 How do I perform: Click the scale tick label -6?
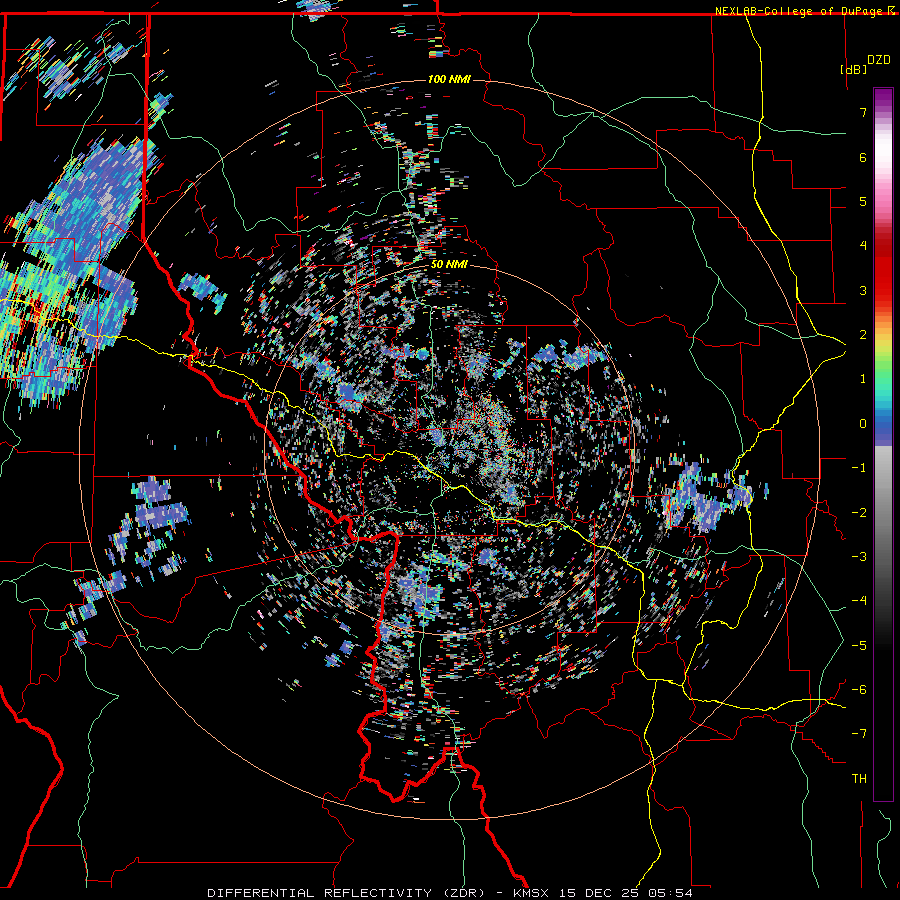tap(859, 690)
